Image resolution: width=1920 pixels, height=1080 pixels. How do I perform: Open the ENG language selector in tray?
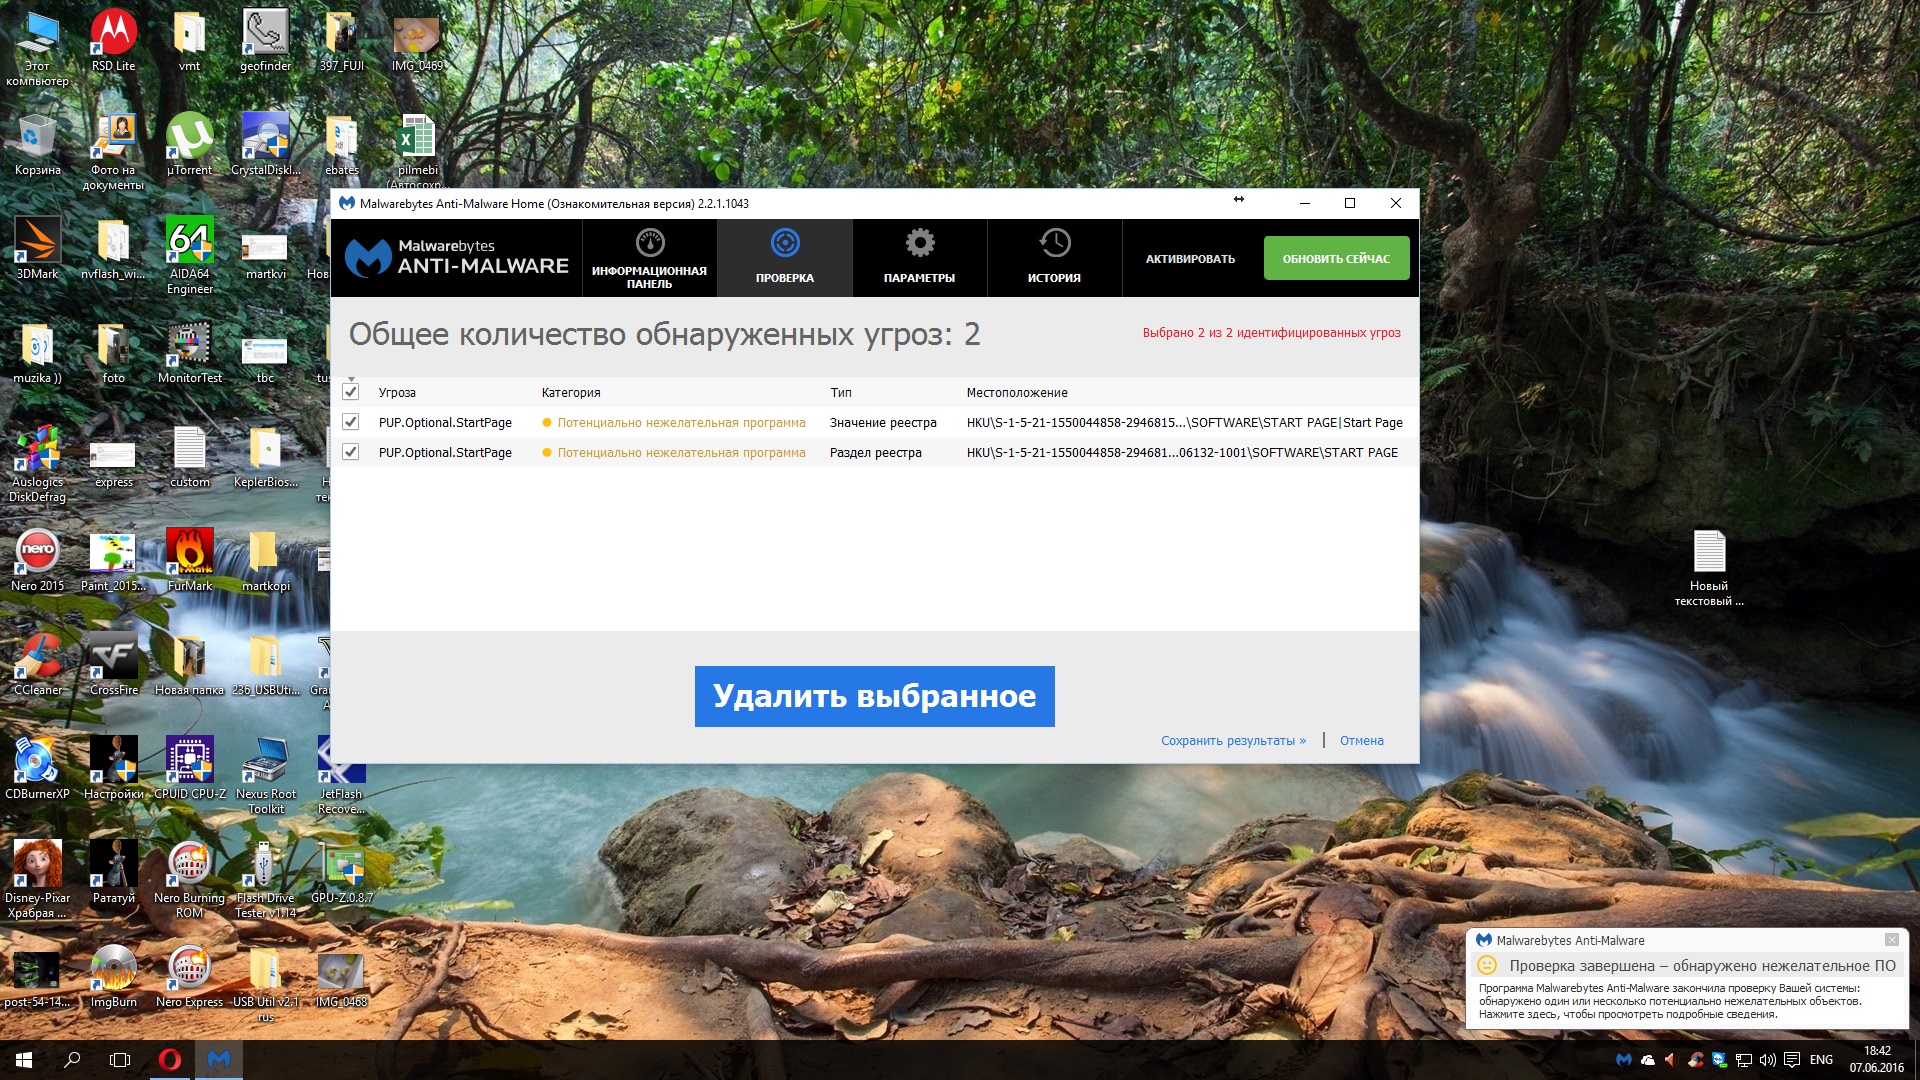click(1821, 1059)
